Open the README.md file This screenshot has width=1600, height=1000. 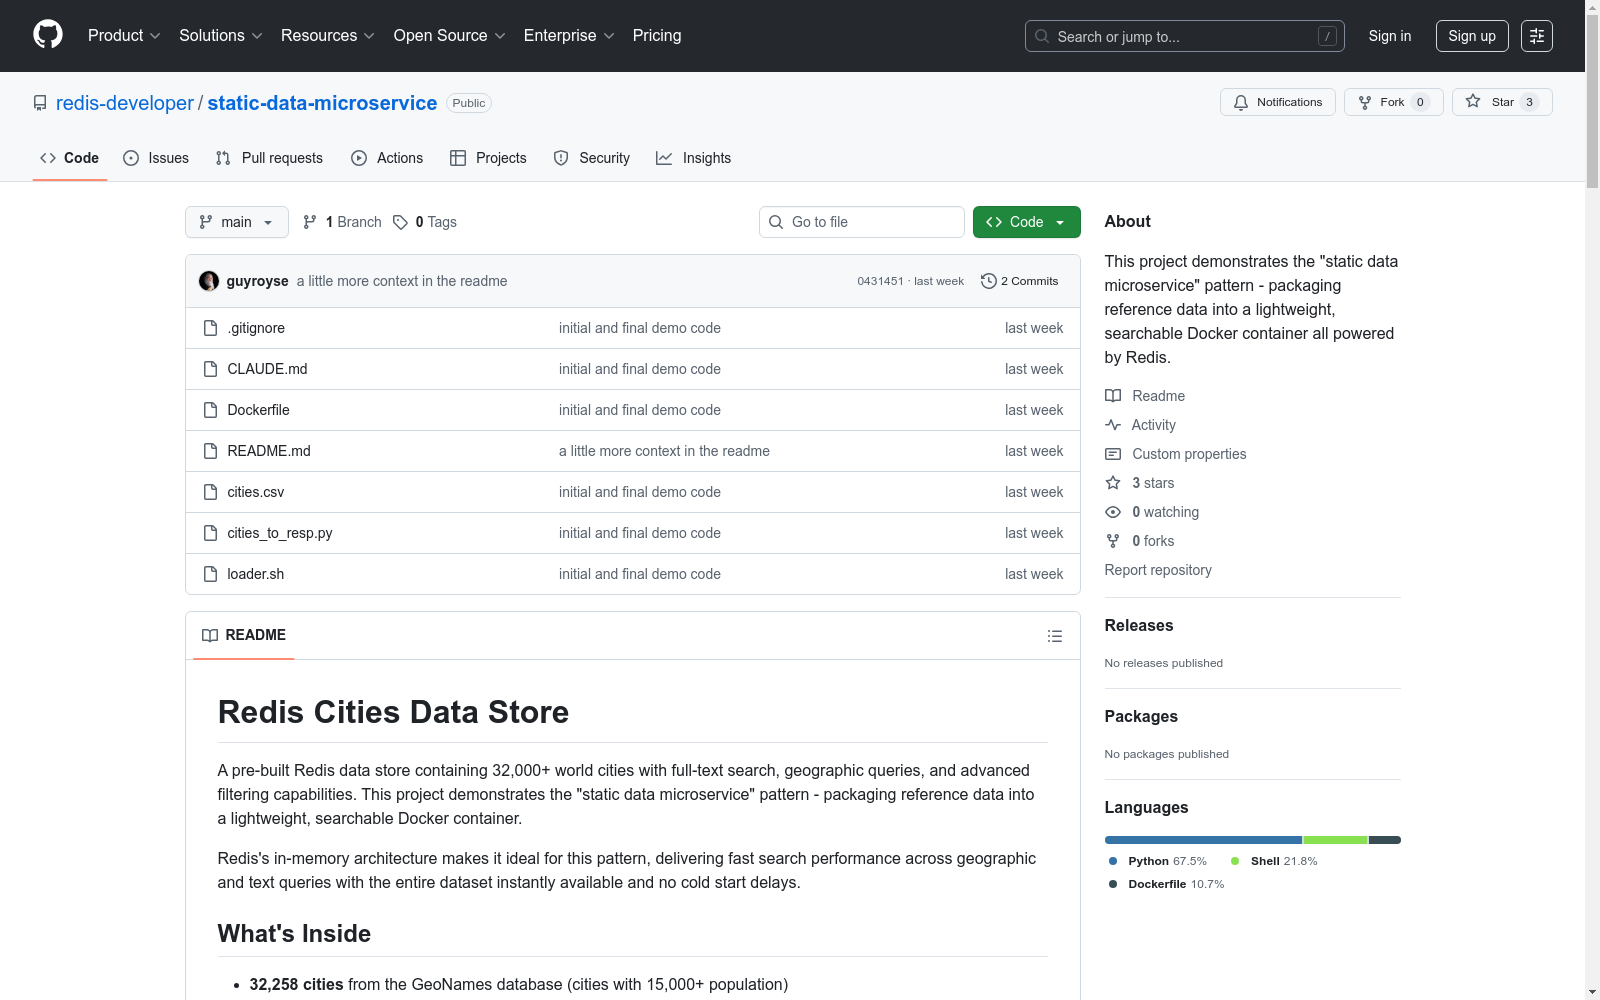(x=269, y=451)
